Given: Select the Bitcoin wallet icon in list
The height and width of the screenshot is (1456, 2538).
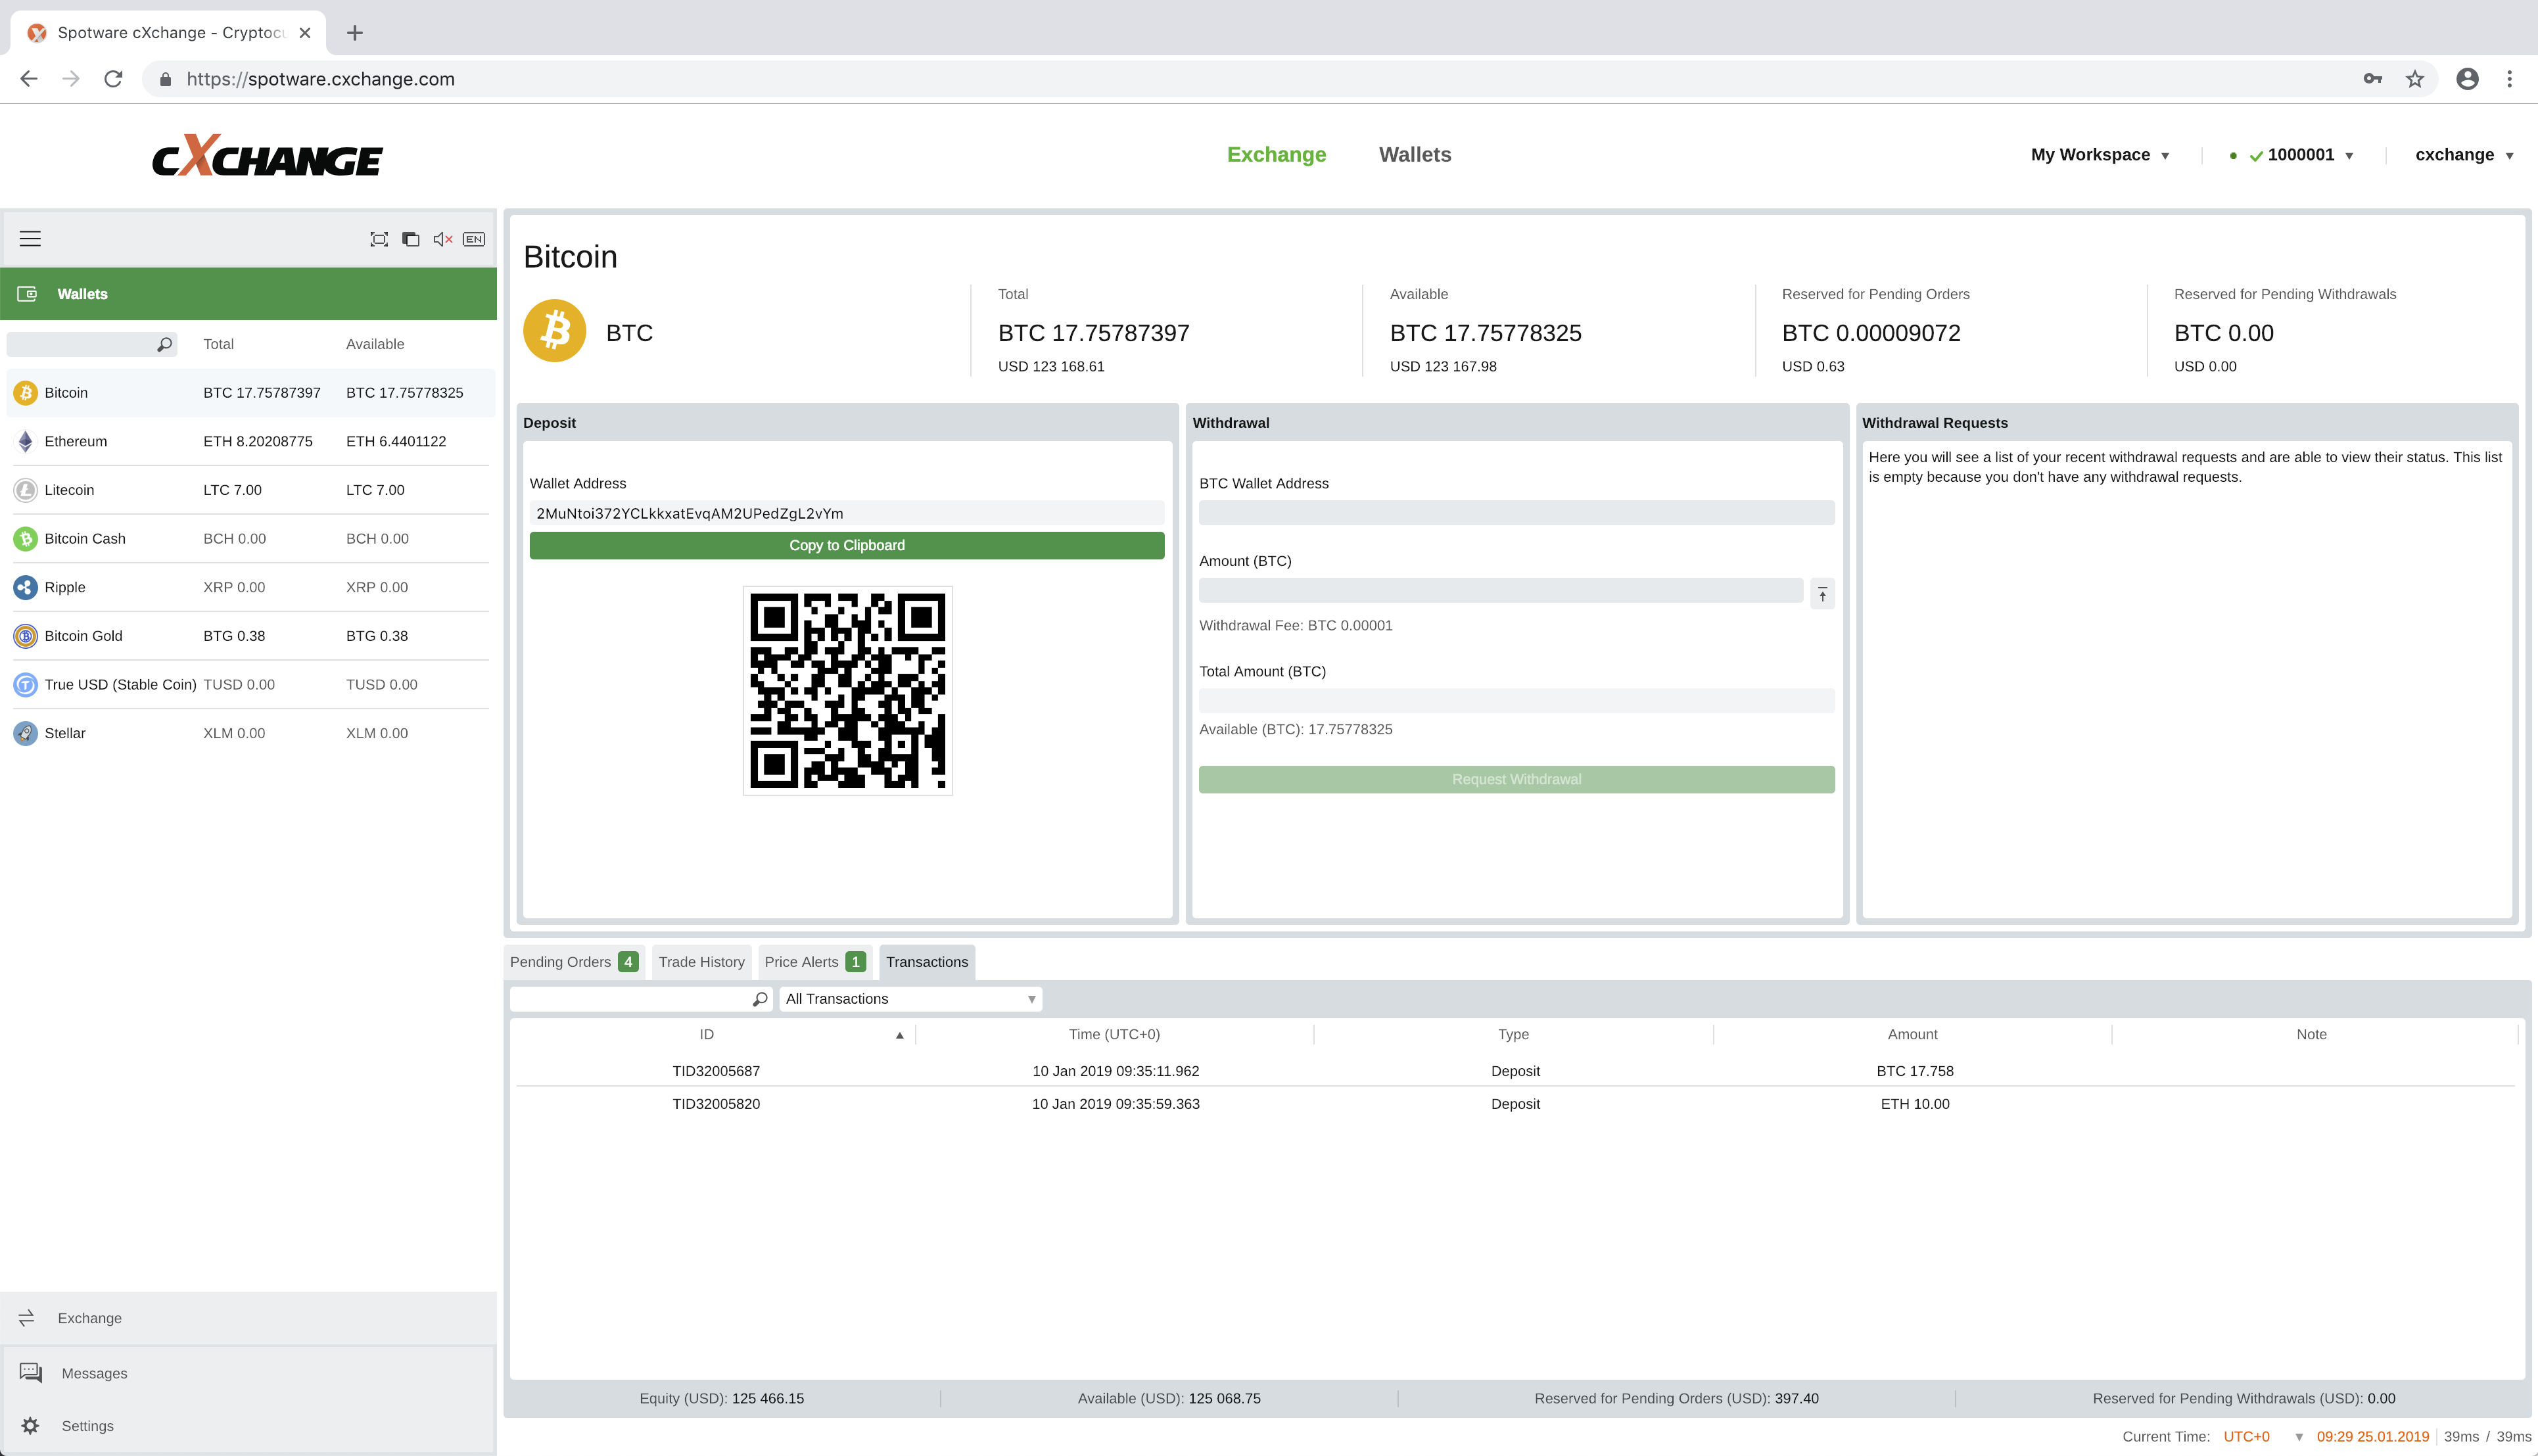Looking at the screenshot, I should 26,393.
